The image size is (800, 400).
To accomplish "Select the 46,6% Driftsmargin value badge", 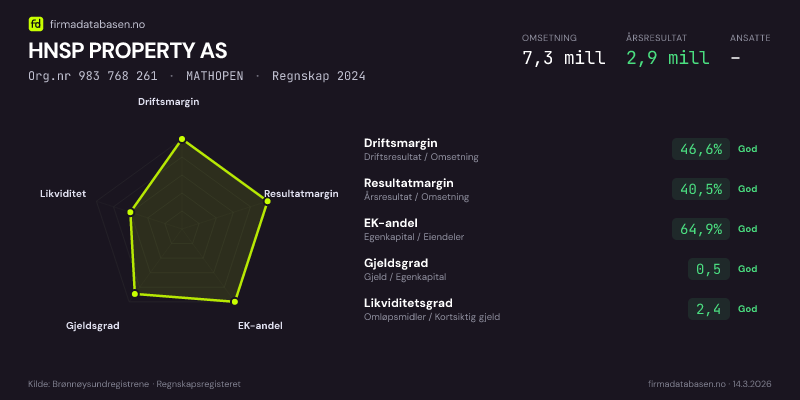I will [x=701, y=149].
